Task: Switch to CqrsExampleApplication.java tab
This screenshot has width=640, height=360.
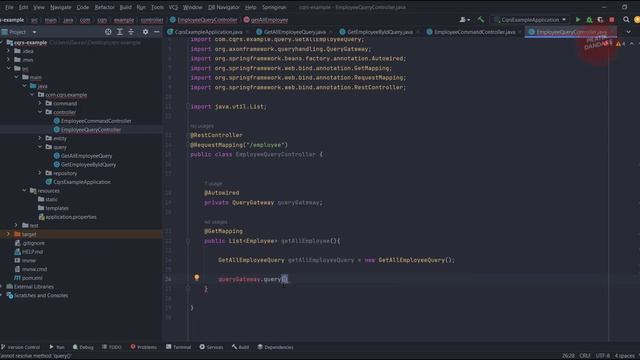Action: click(208, 32)
